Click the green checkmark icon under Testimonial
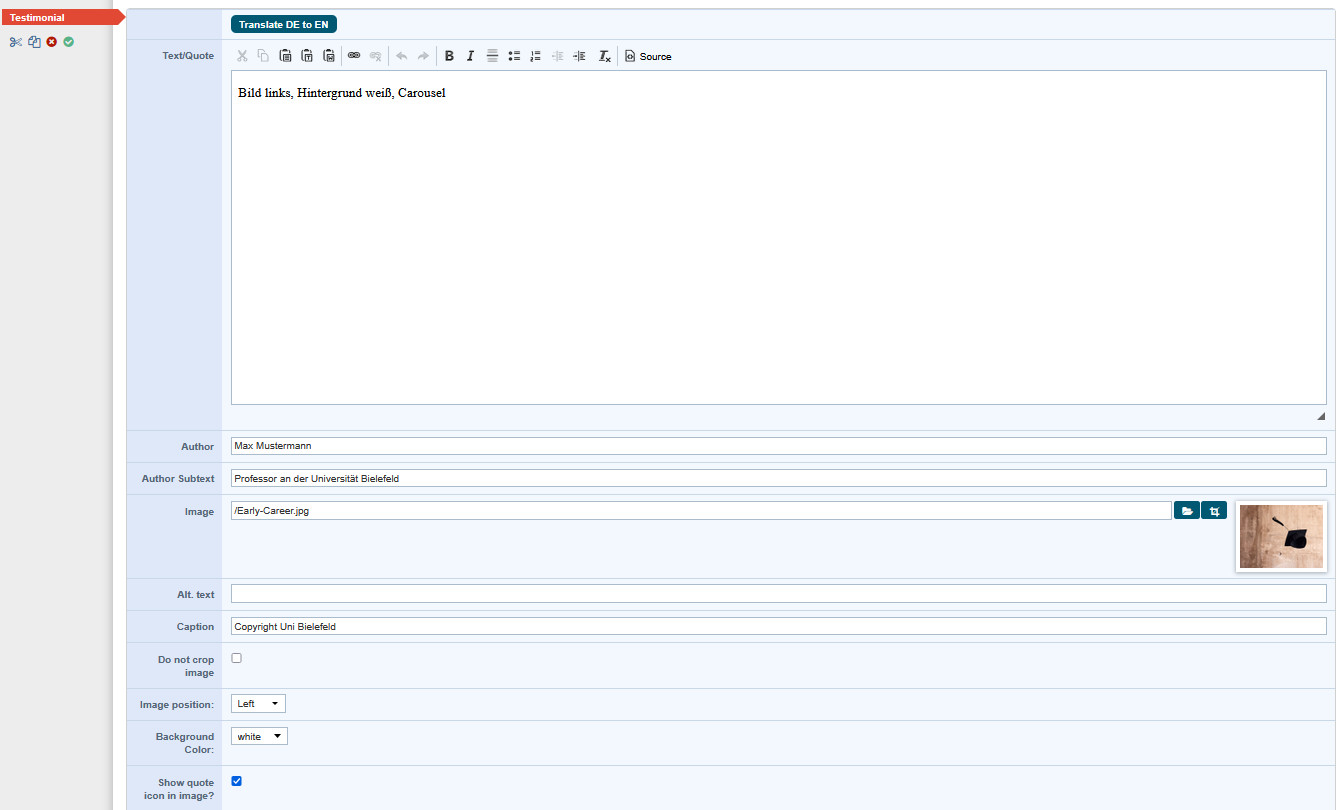The image size is (1340, 810). click(x=69, y=42)
